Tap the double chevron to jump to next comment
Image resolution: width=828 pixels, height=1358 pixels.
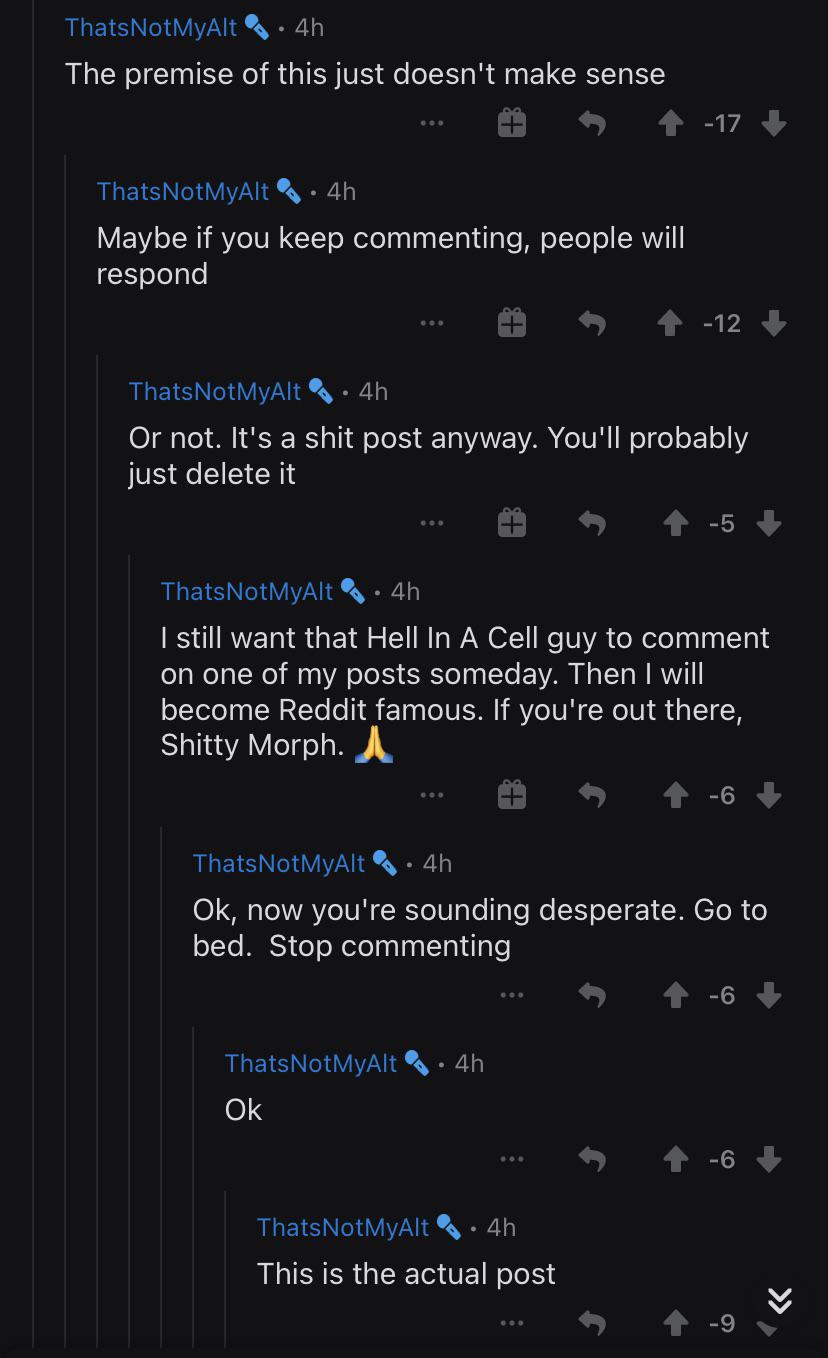tap(779, 1301)
